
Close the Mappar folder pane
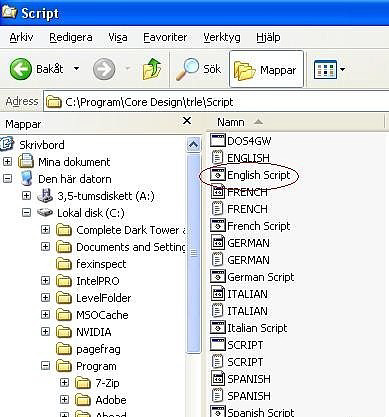[x=187, y=120]
